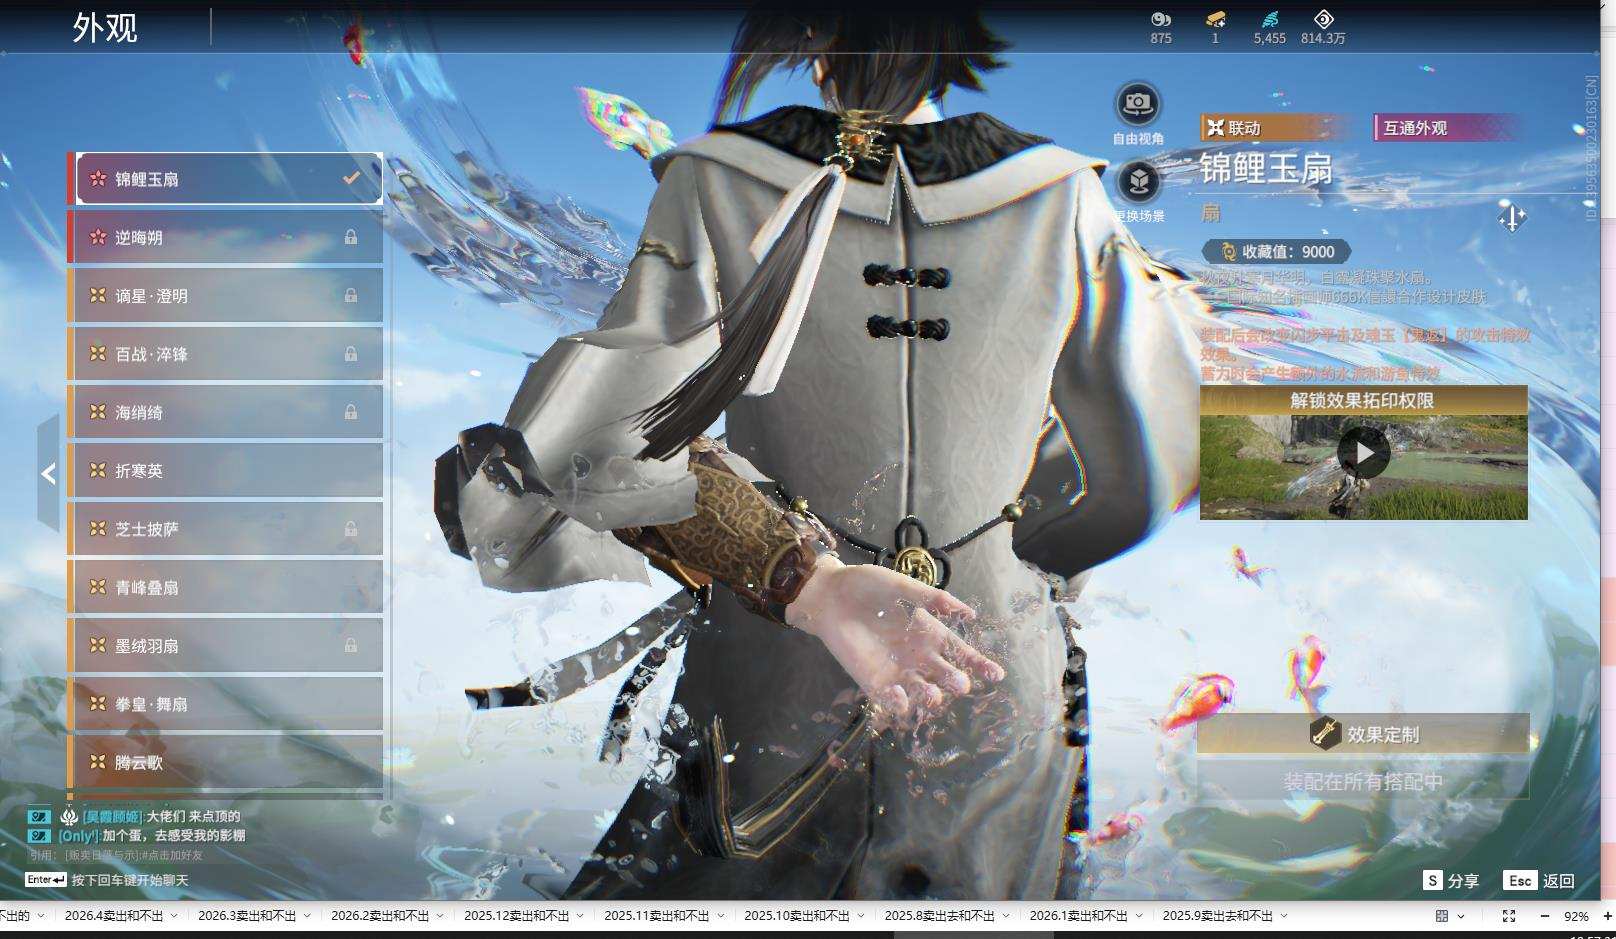Screen dimensions: 1616x939
Task: Switch to the 2025.10卖出和不出 sheet tab
Action: pyautogui.click(x=797, y=916)
